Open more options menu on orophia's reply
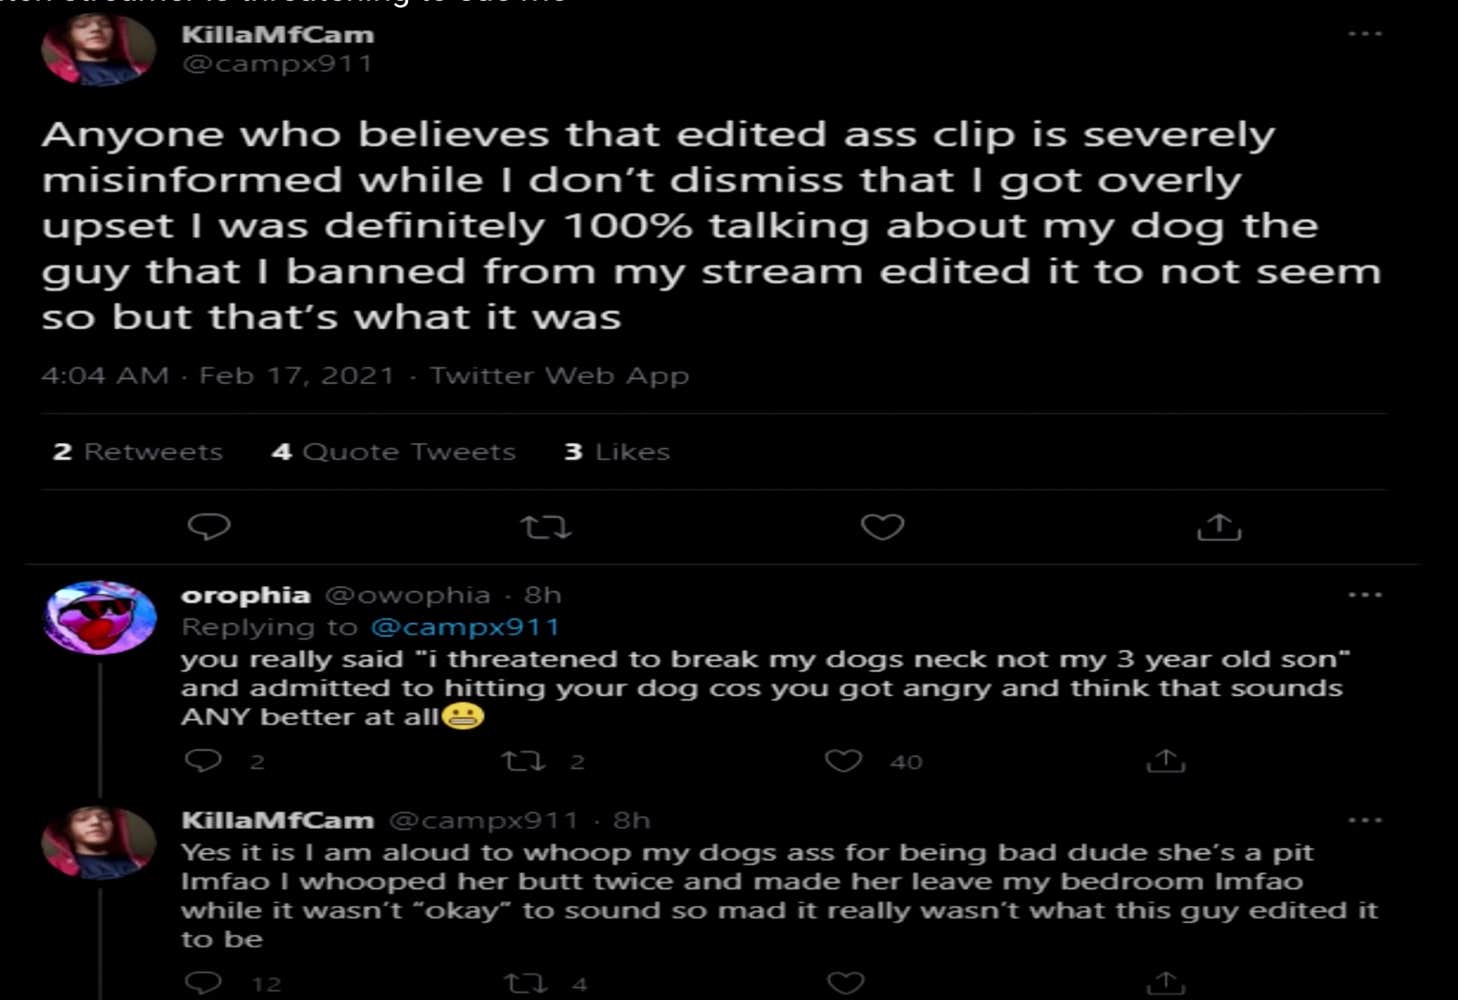This screenshot has height=1000, width=1458. click(x=1364, y=595)
